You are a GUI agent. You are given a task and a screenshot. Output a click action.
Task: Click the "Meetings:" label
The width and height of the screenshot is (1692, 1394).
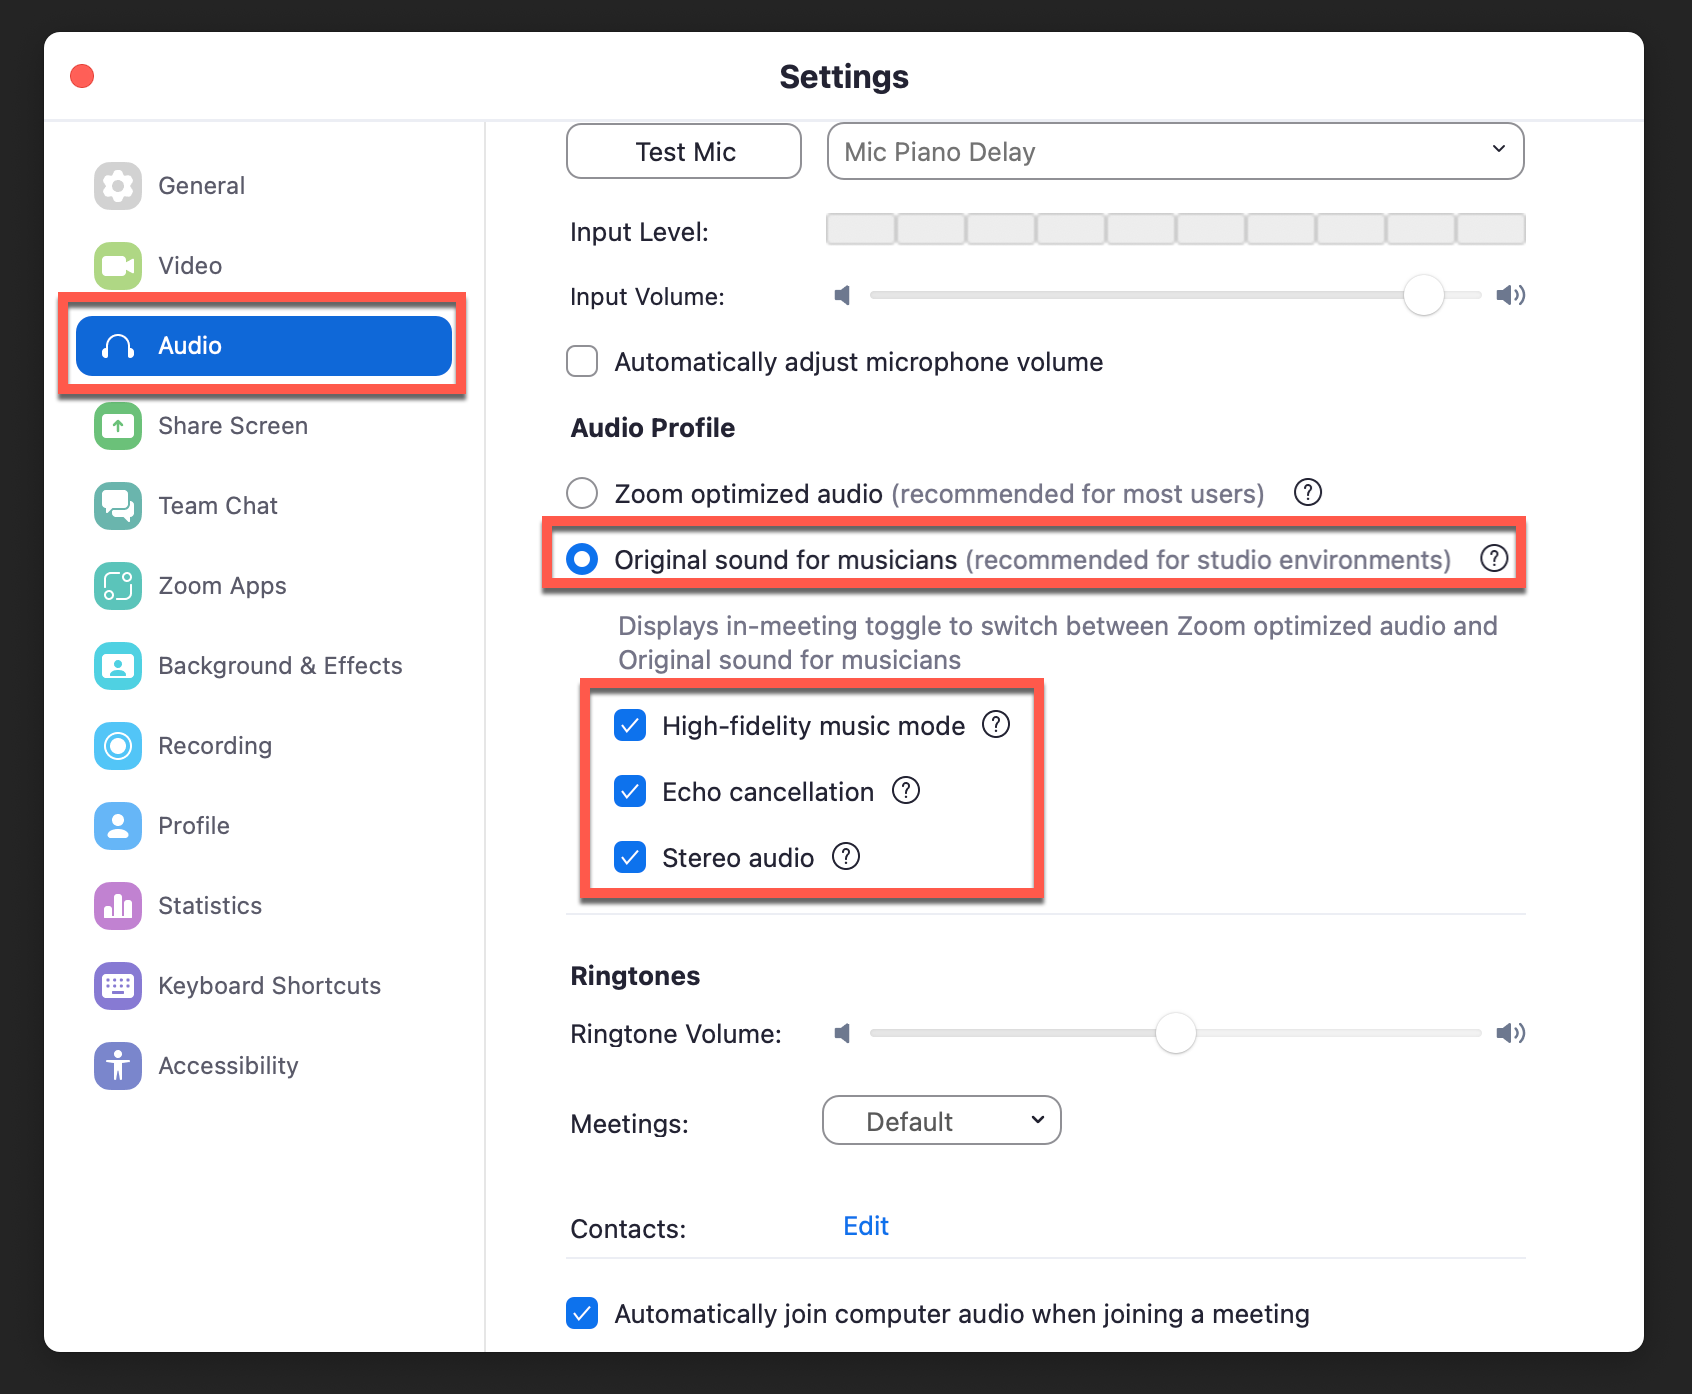click(x=629, y=1124)
